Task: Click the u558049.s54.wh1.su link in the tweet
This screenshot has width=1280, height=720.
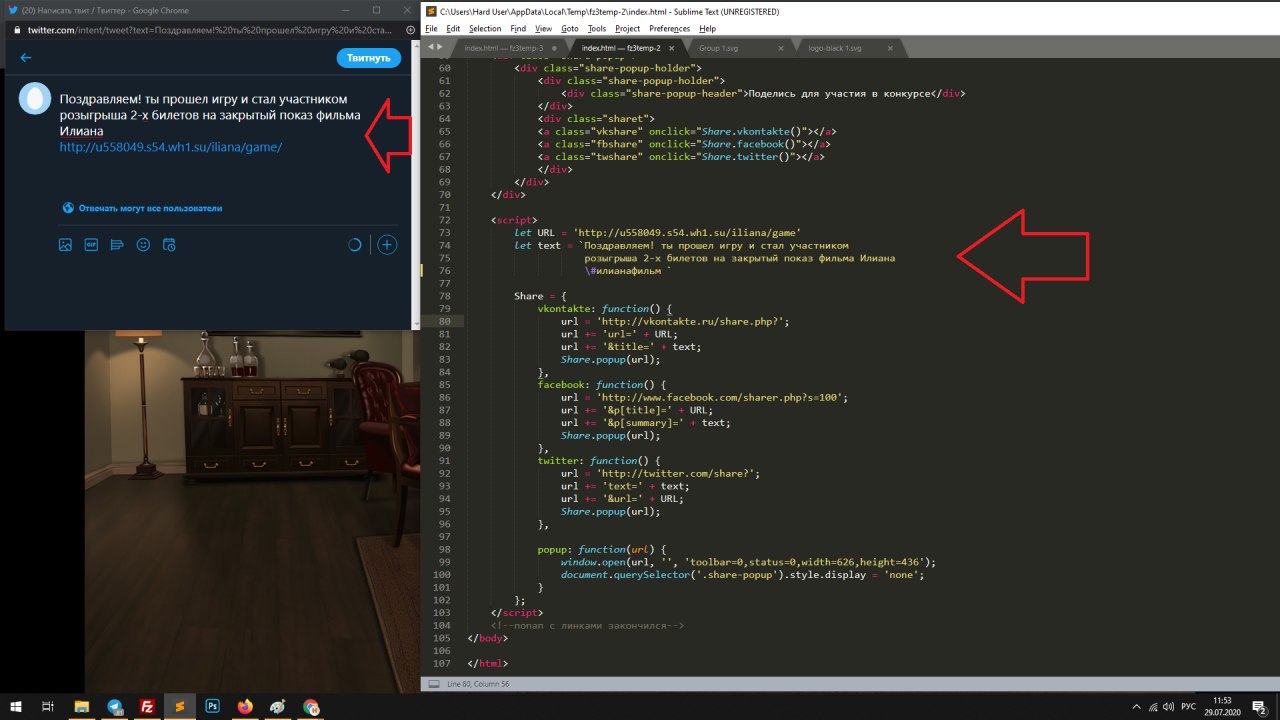Action: [x=171, y=147]
